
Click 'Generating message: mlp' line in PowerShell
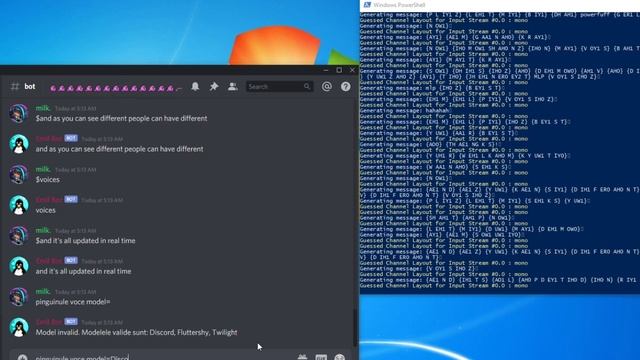[432, 88]
